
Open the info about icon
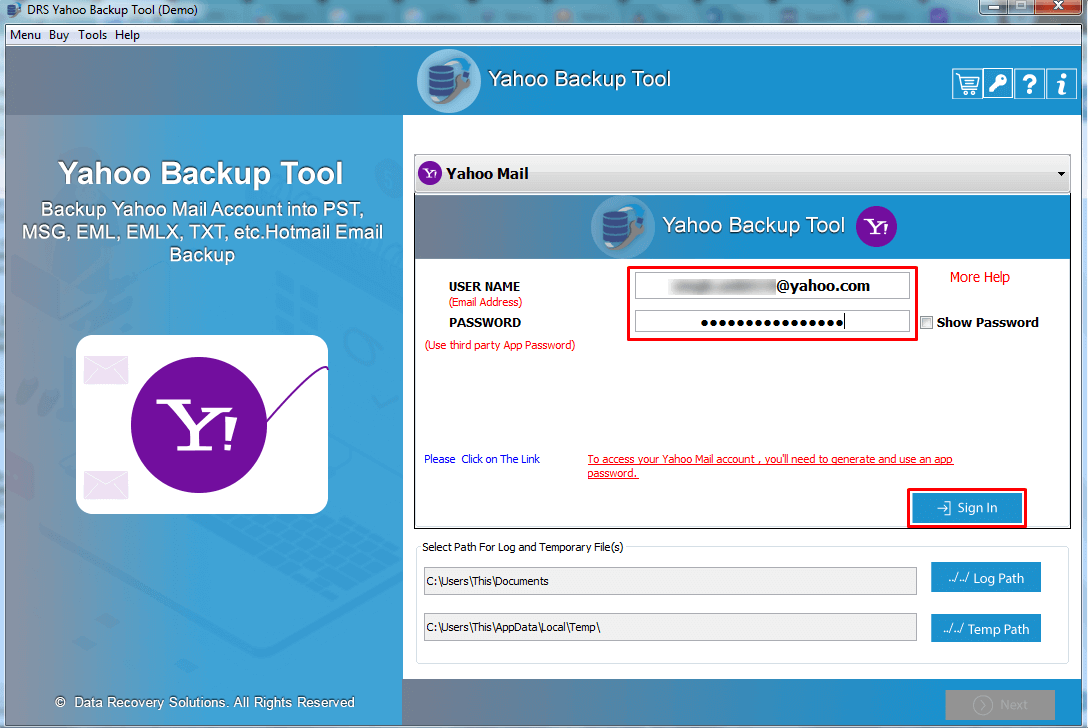[x=1061, y=85]
